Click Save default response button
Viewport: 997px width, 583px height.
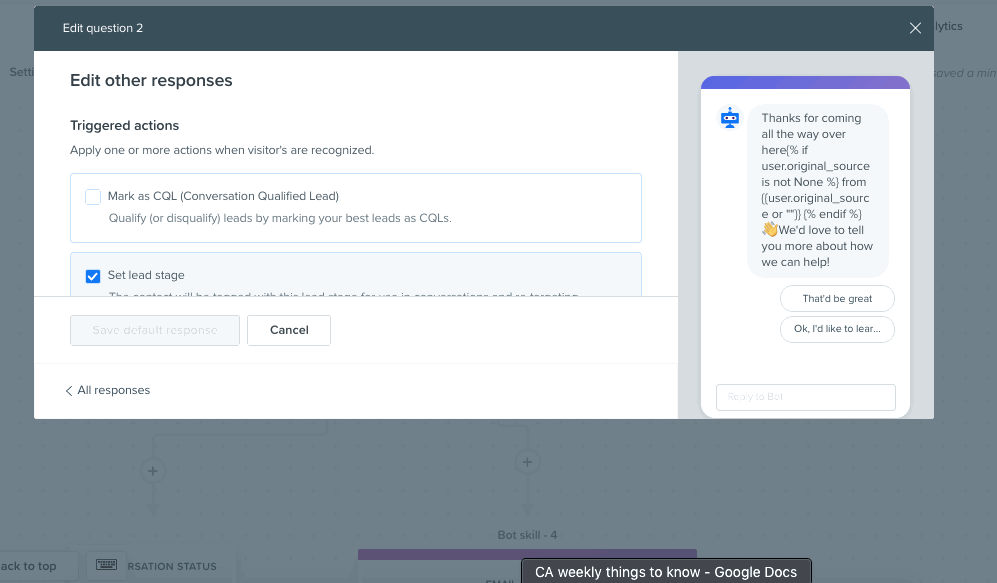(x=155, y=330)
